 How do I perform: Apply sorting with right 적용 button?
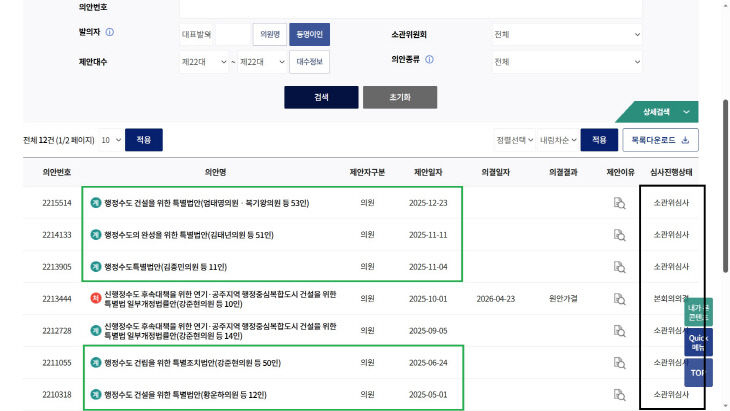click(x=599, y=140)
